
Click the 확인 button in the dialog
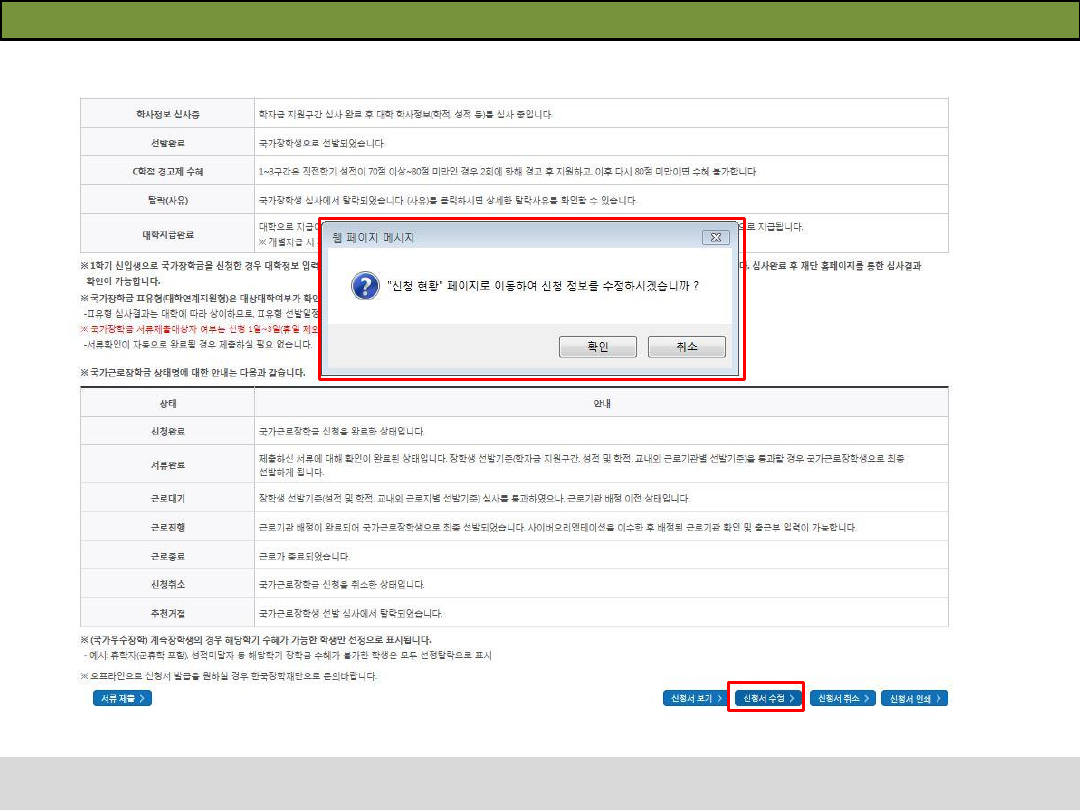tap(598, 347)
